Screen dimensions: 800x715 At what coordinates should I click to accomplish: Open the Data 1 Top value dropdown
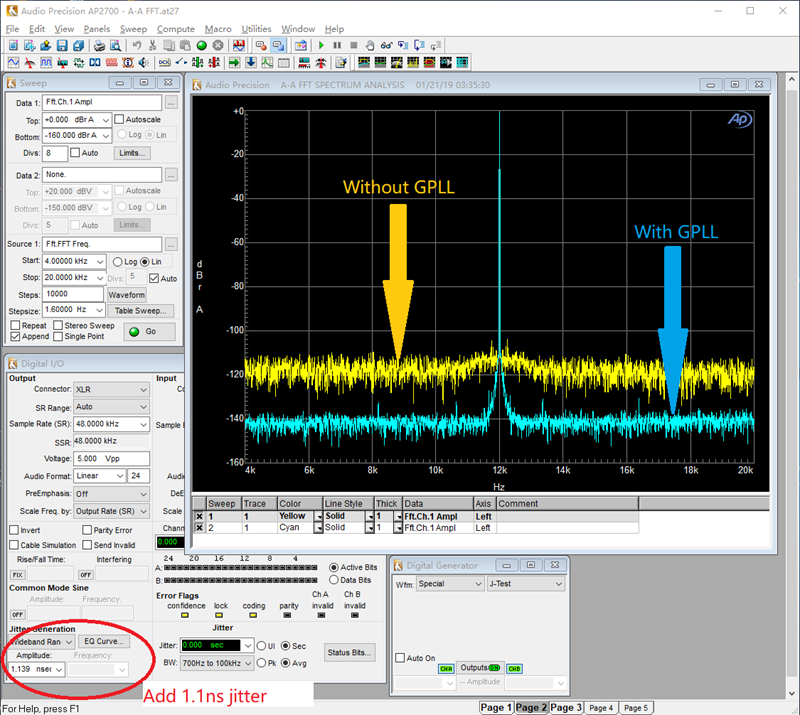pos(105,120)
